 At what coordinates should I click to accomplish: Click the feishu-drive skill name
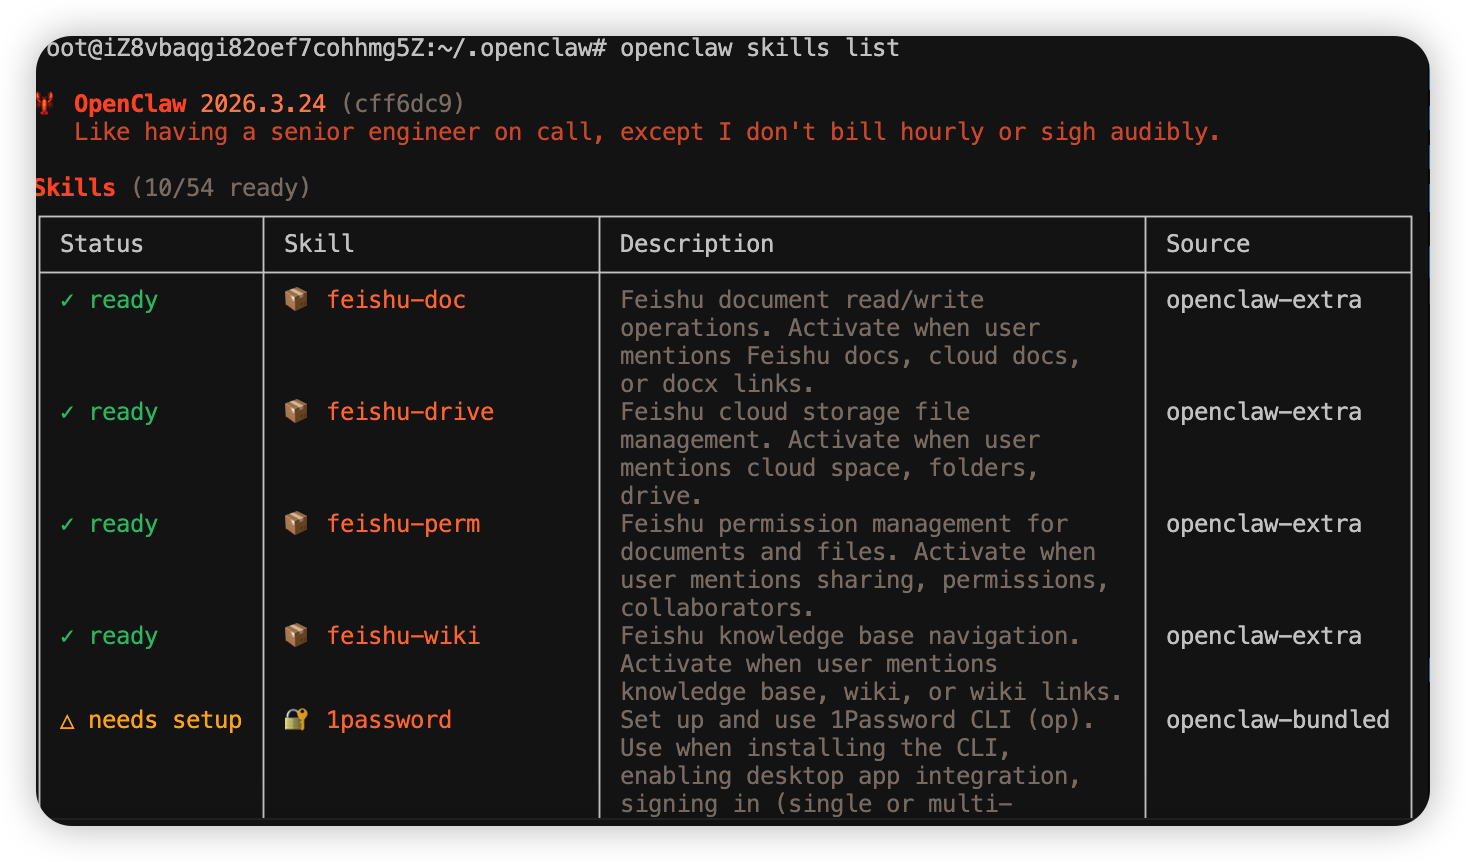point(410,412)
